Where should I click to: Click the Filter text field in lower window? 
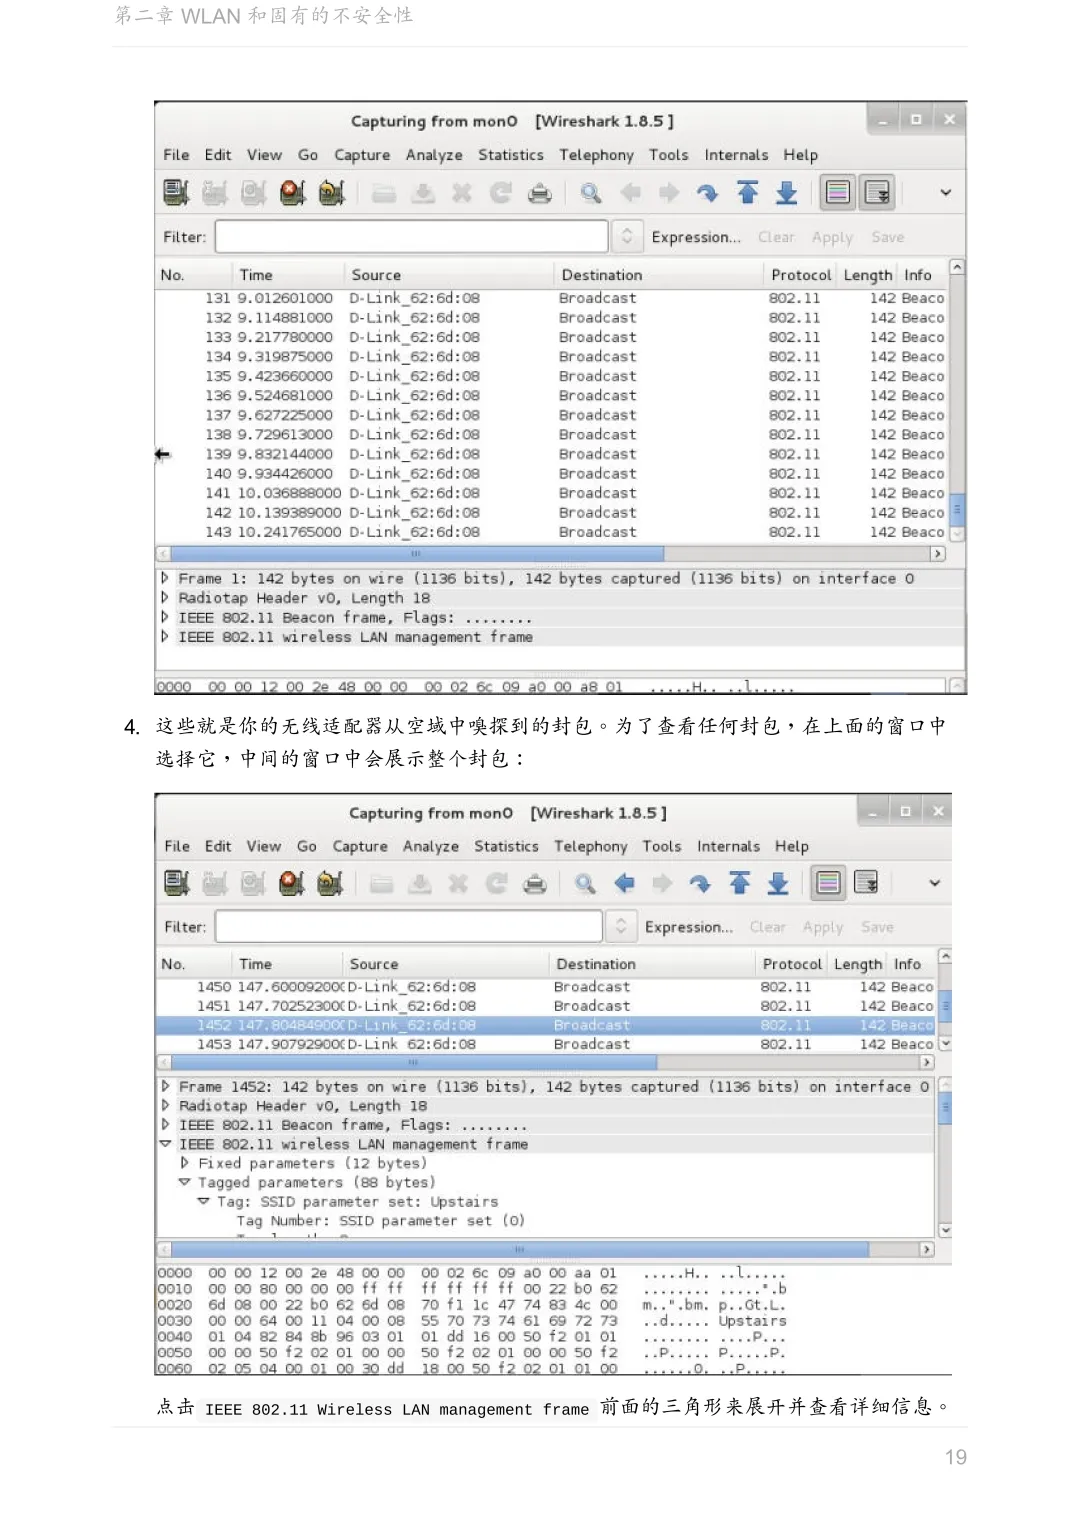click(x=409, y=927)
